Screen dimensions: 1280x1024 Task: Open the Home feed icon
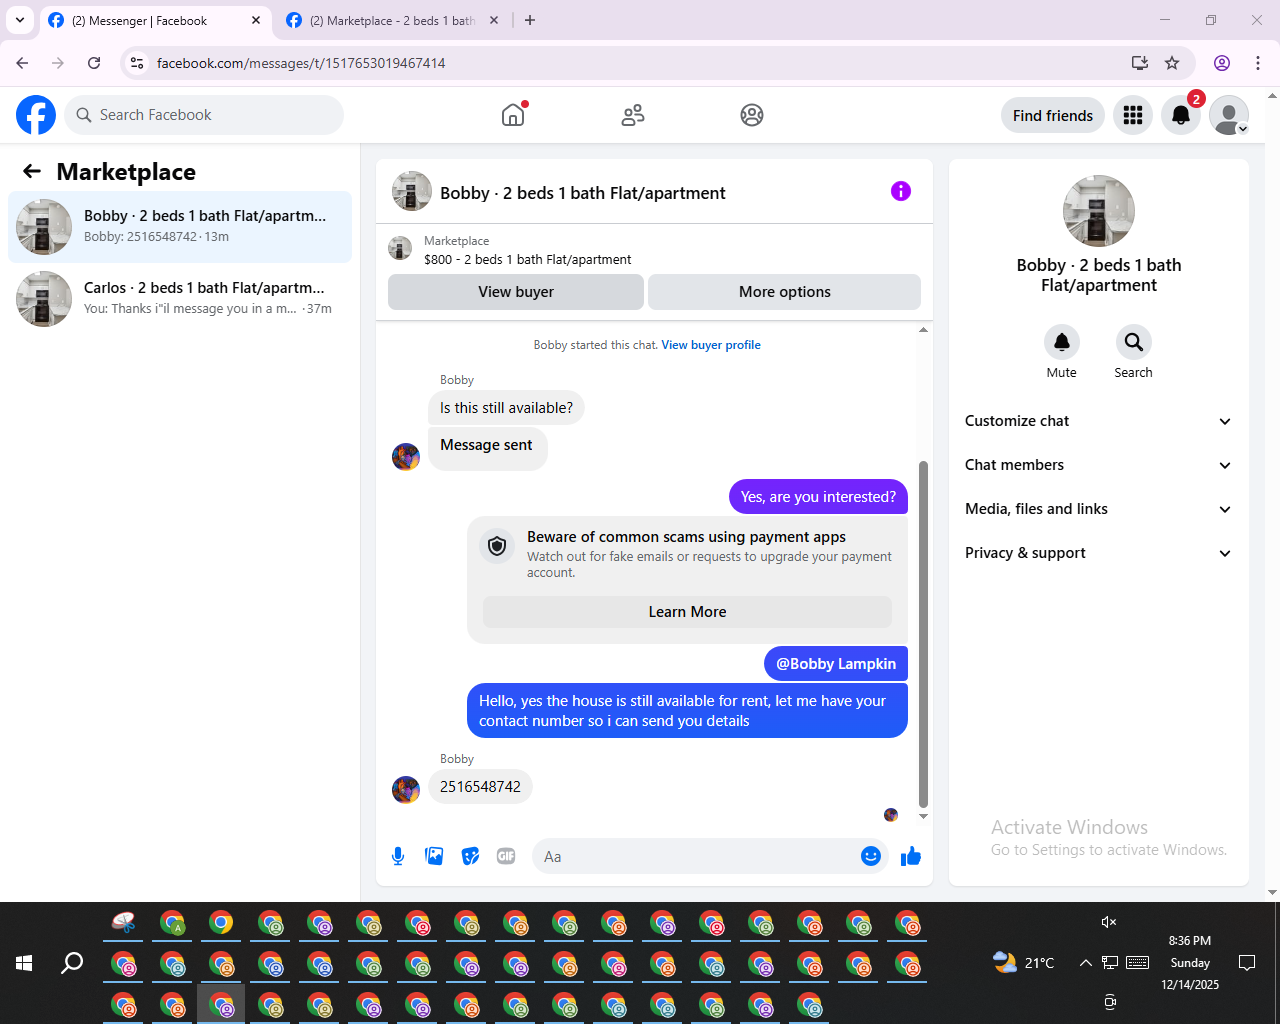coord(513,115)
